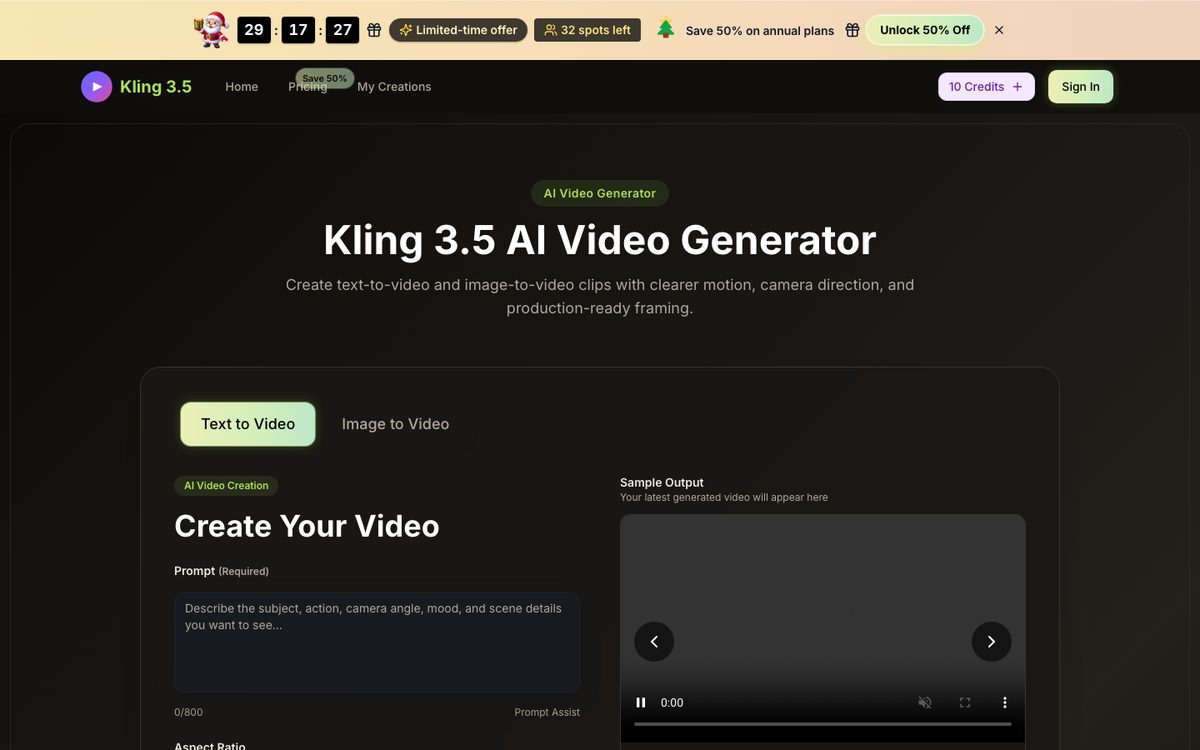Show next sample video
This screenshot has width=1200, height=750.
(991, 641)
